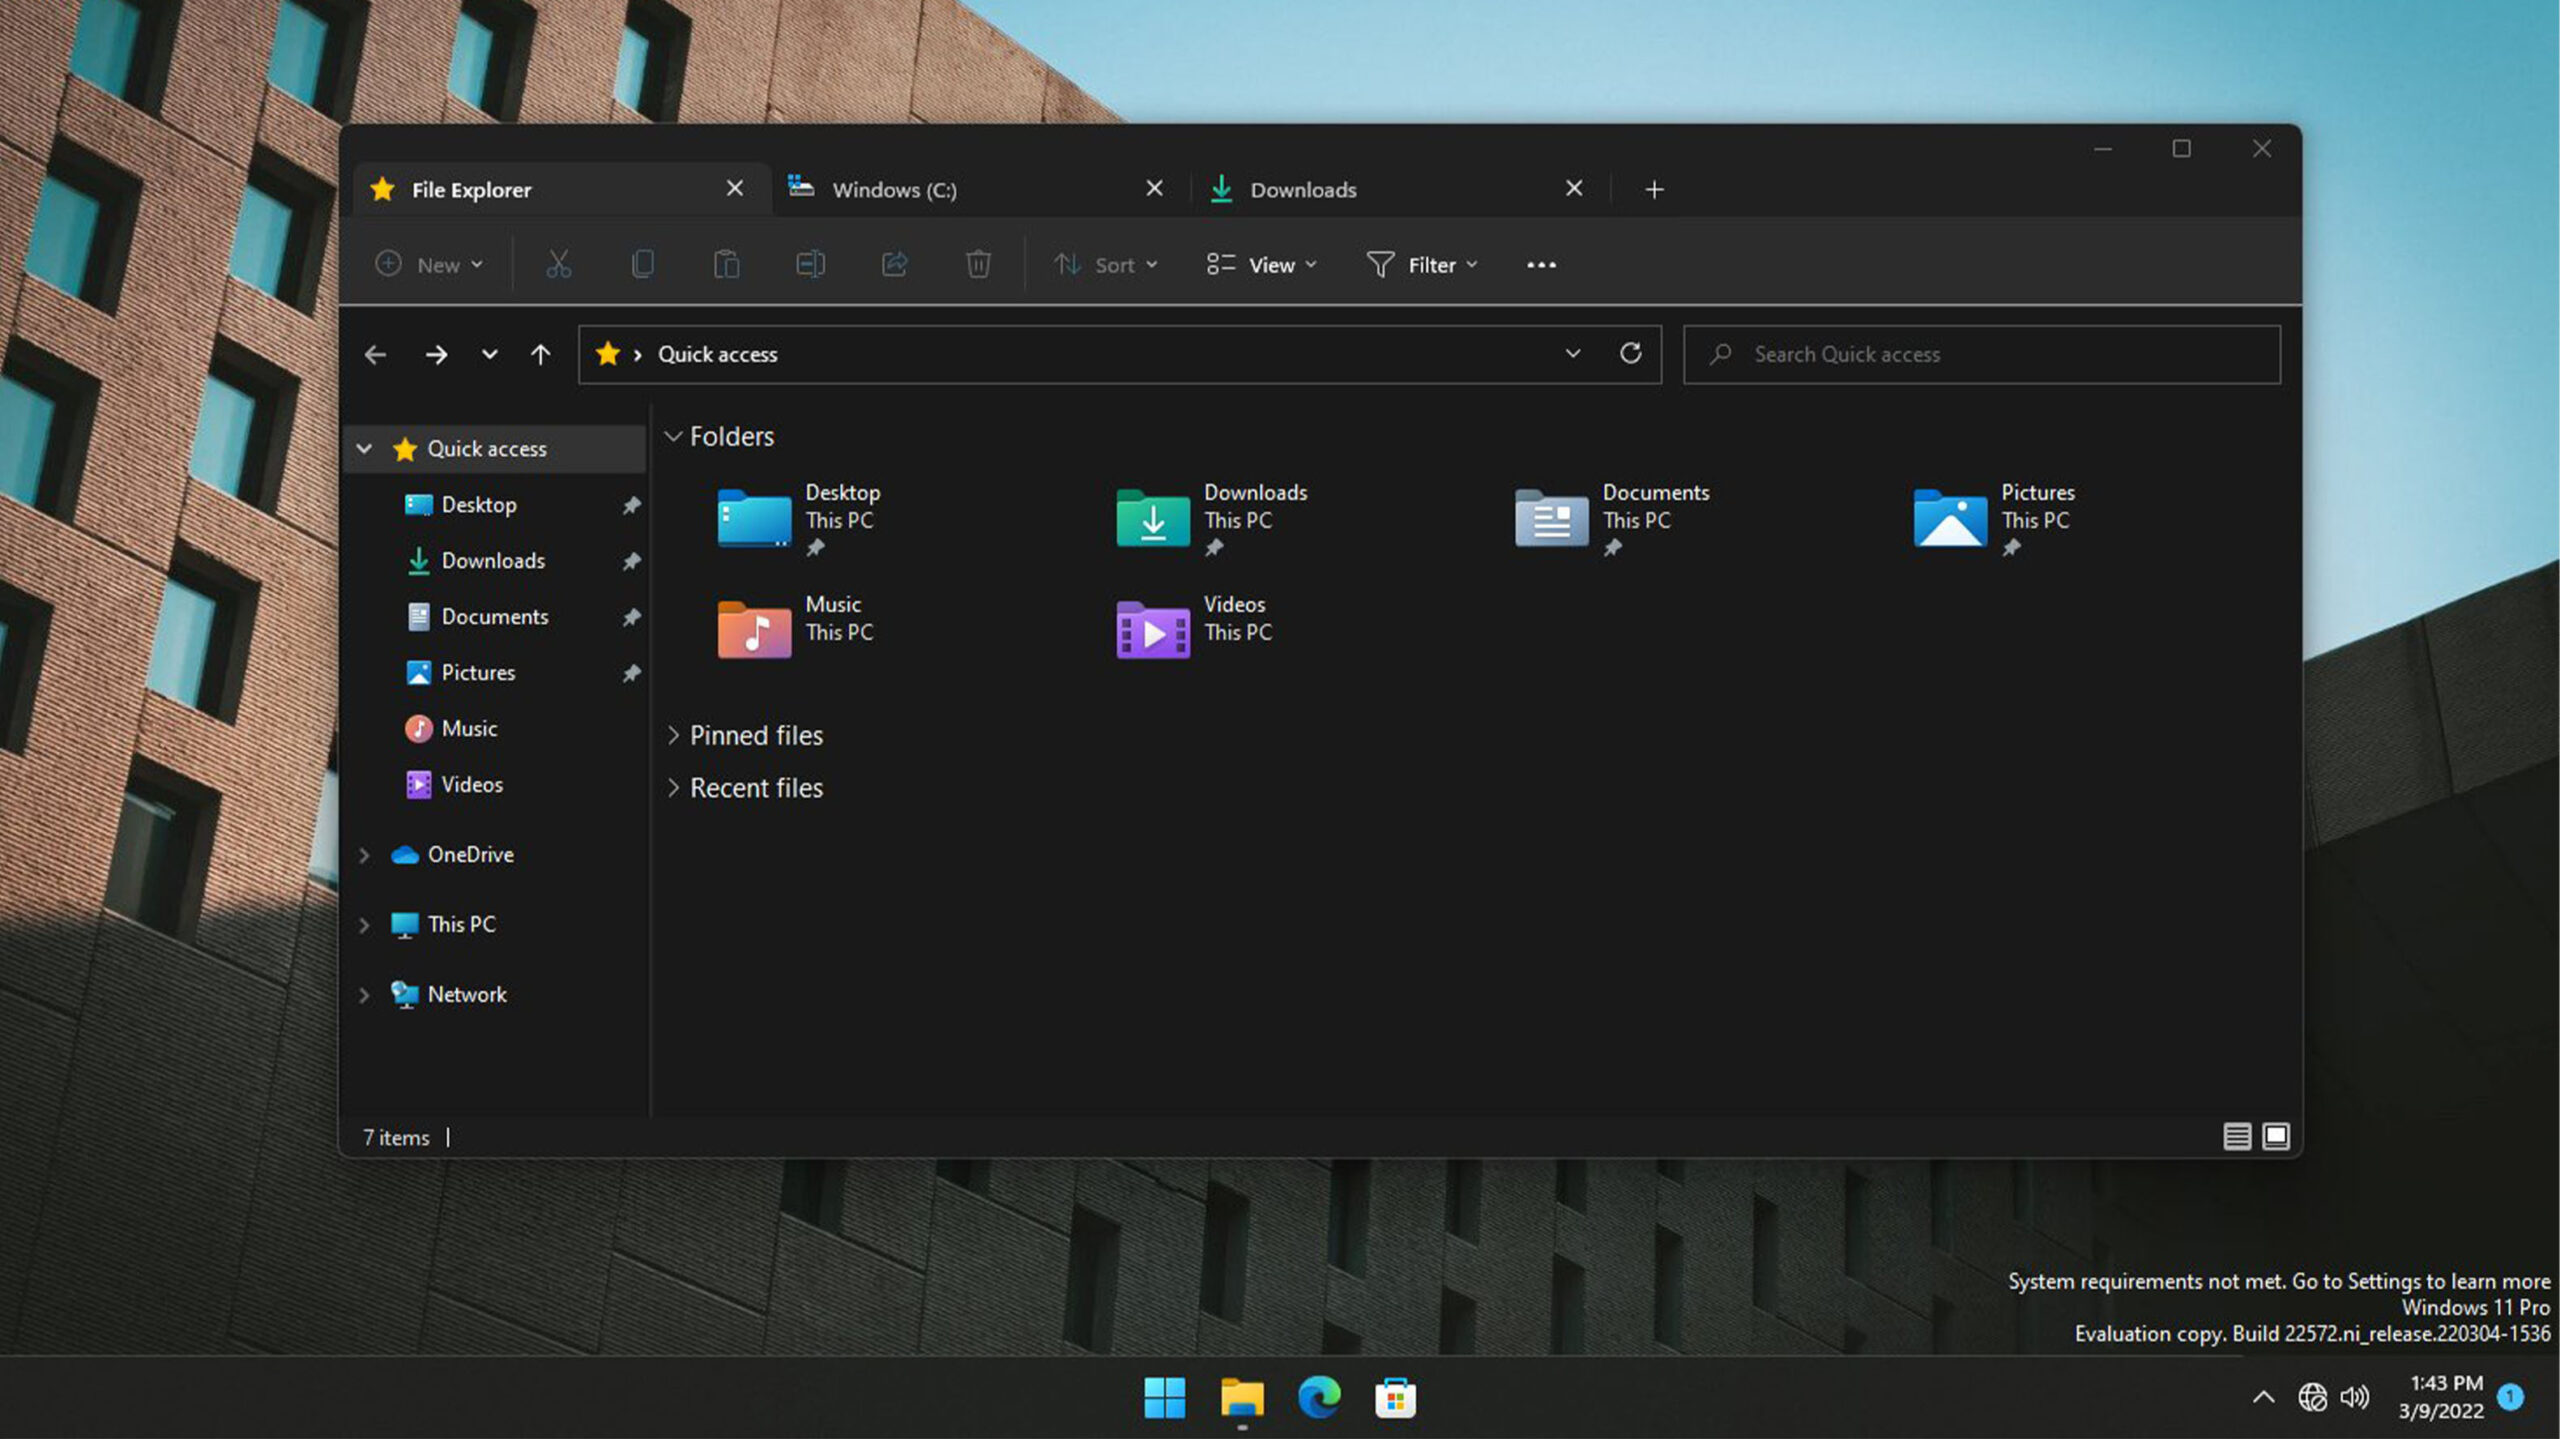The height and width of the screenshot is (1439, 2560).
Task: Expand the Recent files section
Action: coord(674,788)
